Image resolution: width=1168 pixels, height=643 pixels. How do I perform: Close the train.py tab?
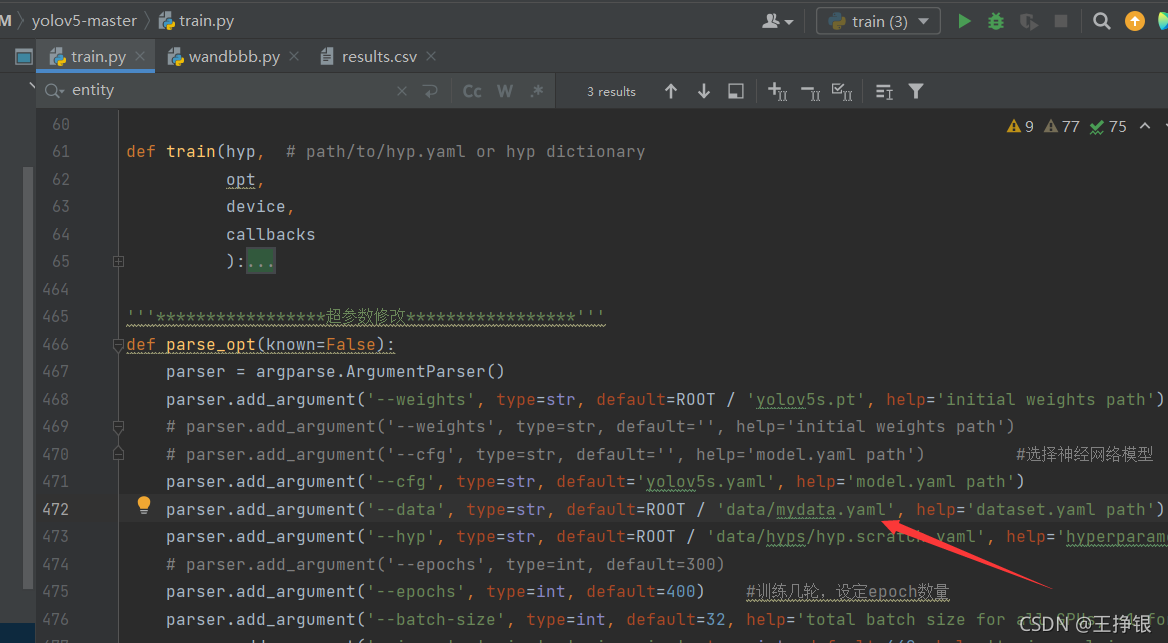click(140, 56)
